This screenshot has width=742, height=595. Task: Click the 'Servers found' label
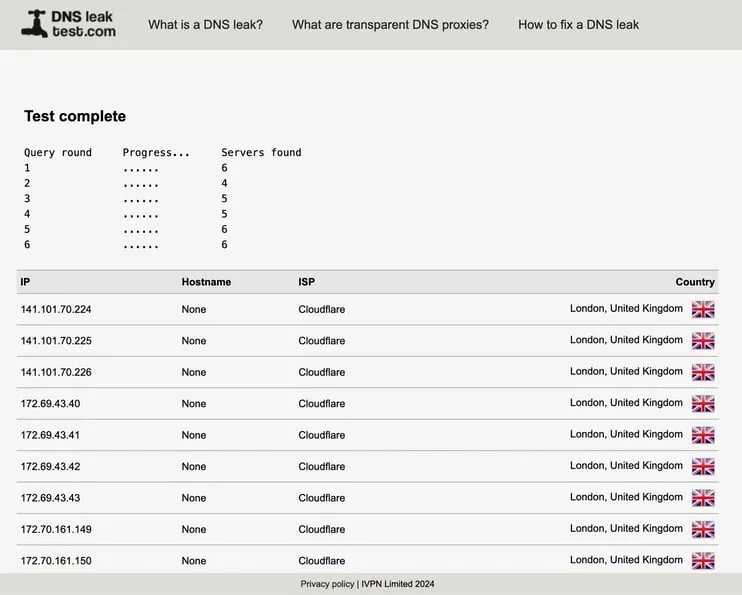[x=261, y=152]
